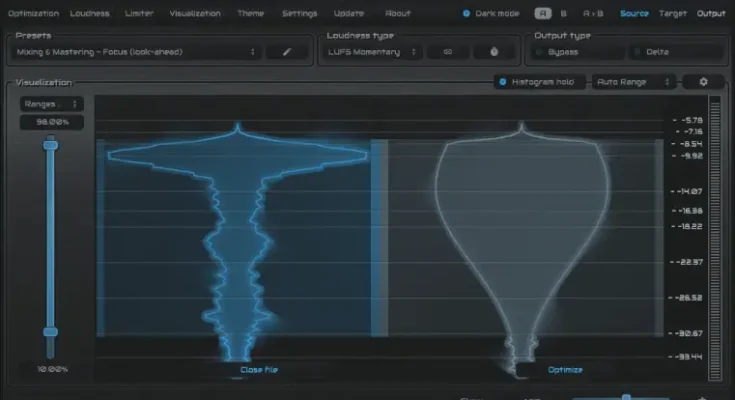Open the Presets dropdown
735x400 pixels.
[x=139, y=51]
